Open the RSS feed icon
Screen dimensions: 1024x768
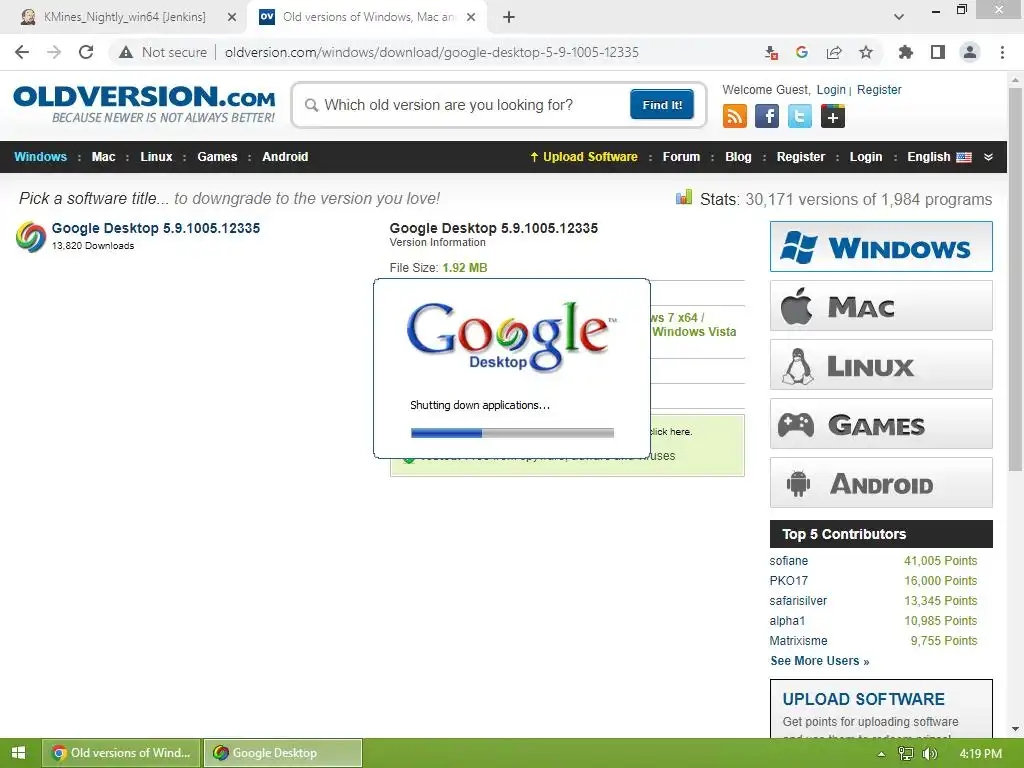pyautogui.click(x=735, y=116)
